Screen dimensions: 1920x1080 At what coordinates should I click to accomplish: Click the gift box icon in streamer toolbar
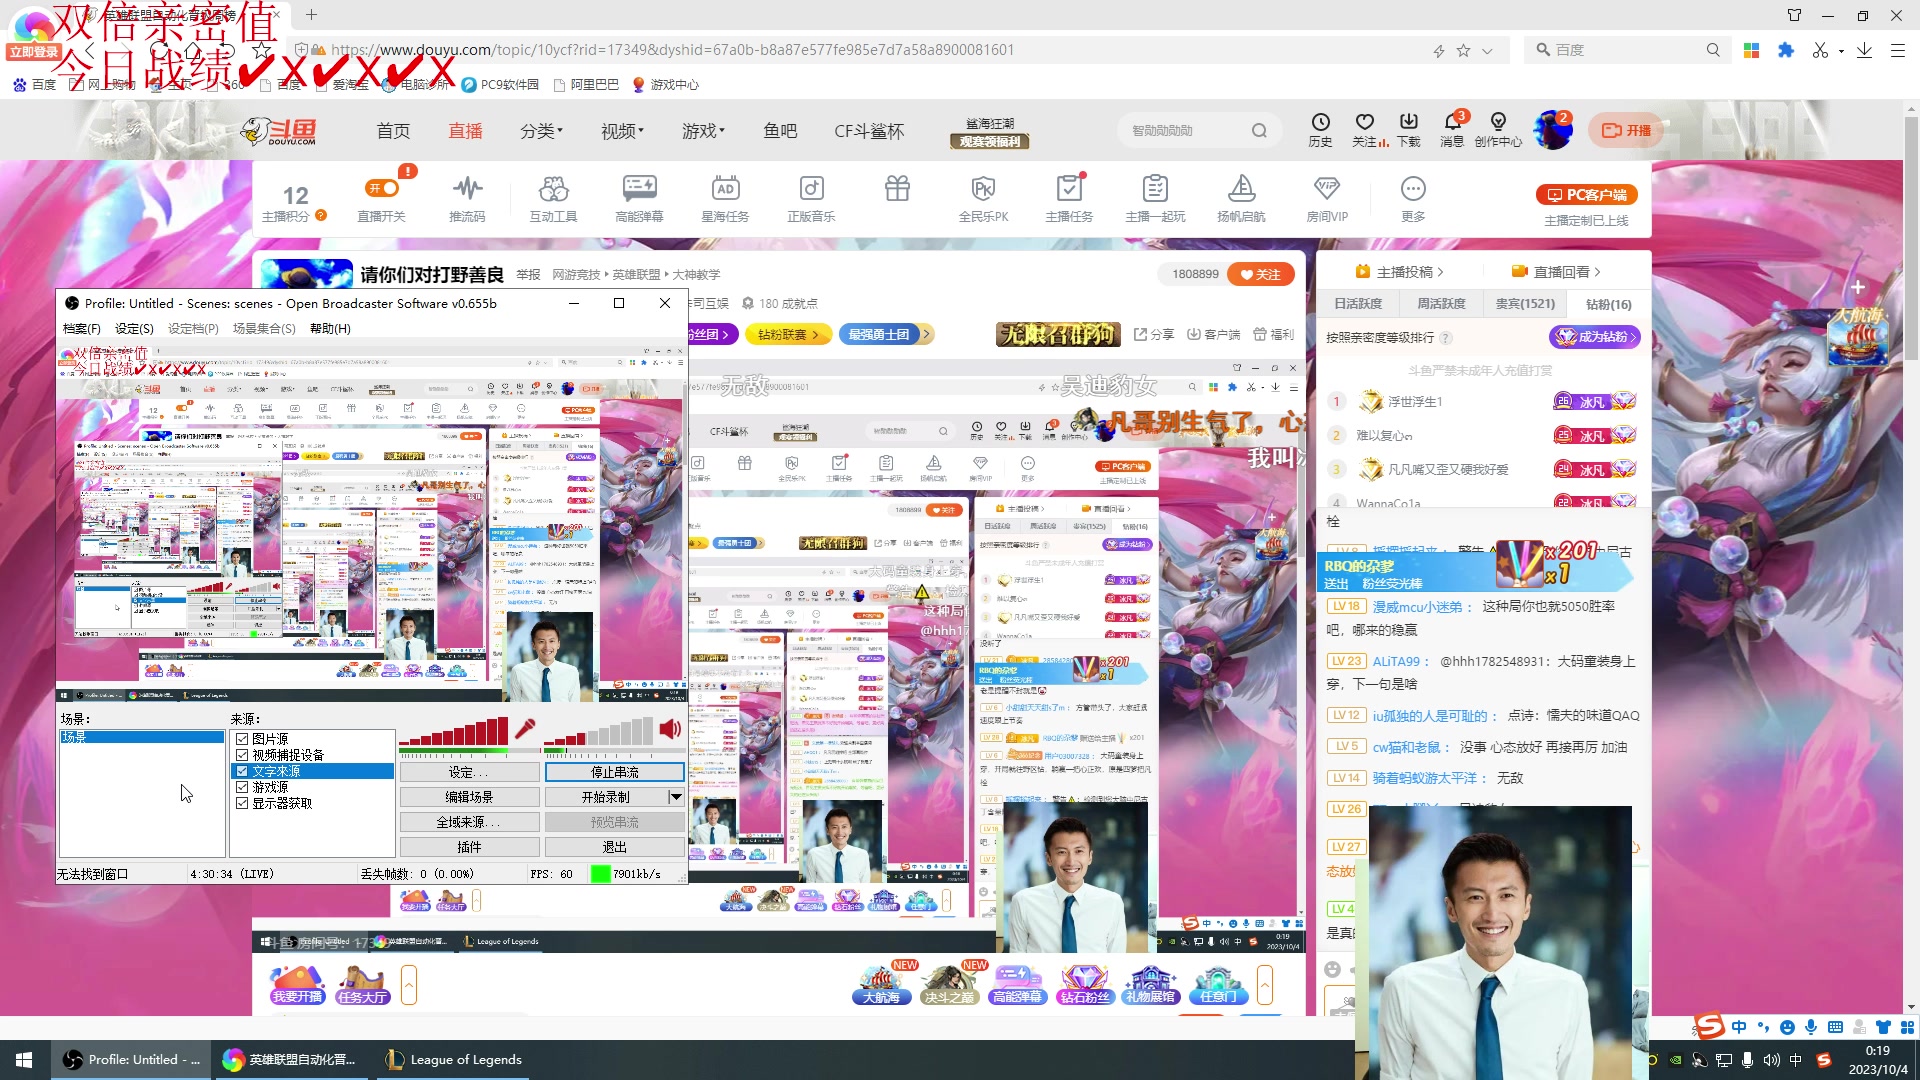[x=897, y=188]
